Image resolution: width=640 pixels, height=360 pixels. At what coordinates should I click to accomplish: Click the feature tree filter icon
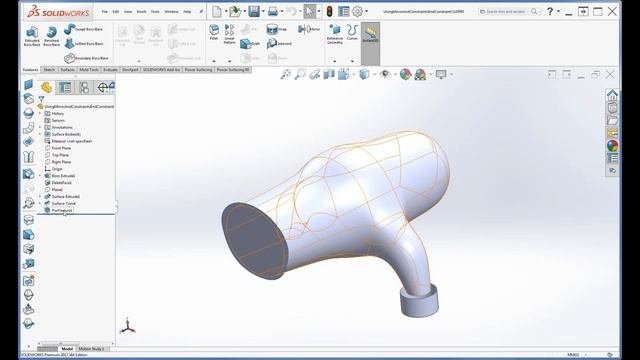[x=41, y=99]
